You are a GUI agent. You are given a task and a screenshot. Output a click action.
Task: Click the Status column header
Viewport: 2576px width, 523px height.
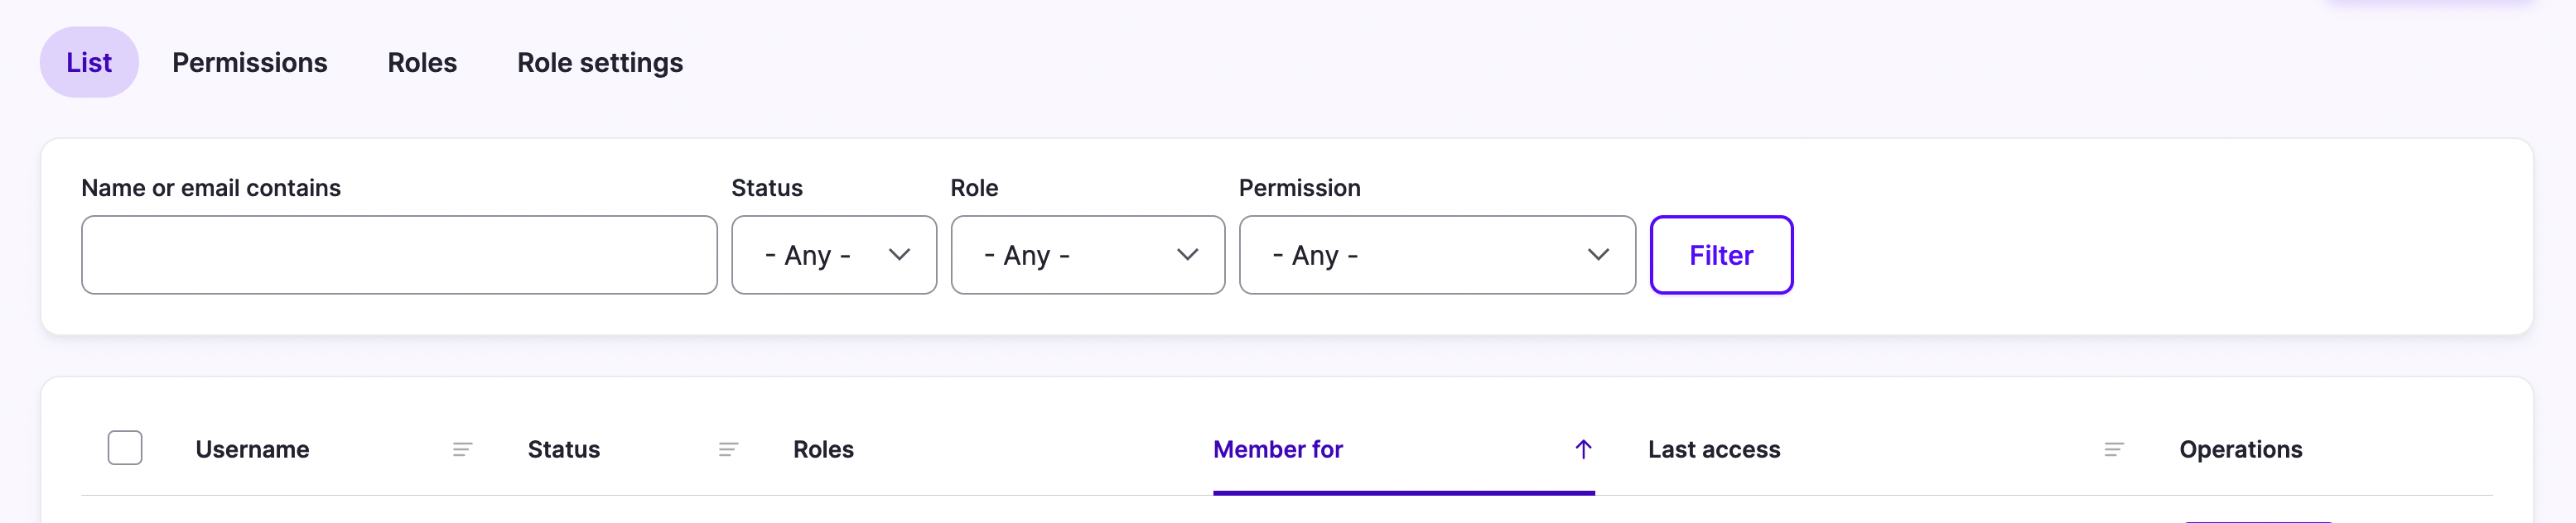[563, 449]
